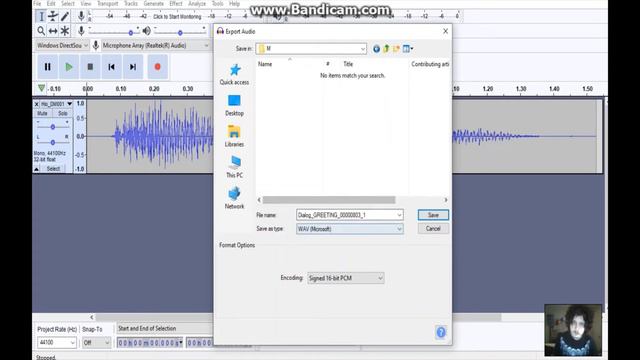Open the Microphone Array device dropdown
This screenshot has height=360, width=640.
click(156, 46)
